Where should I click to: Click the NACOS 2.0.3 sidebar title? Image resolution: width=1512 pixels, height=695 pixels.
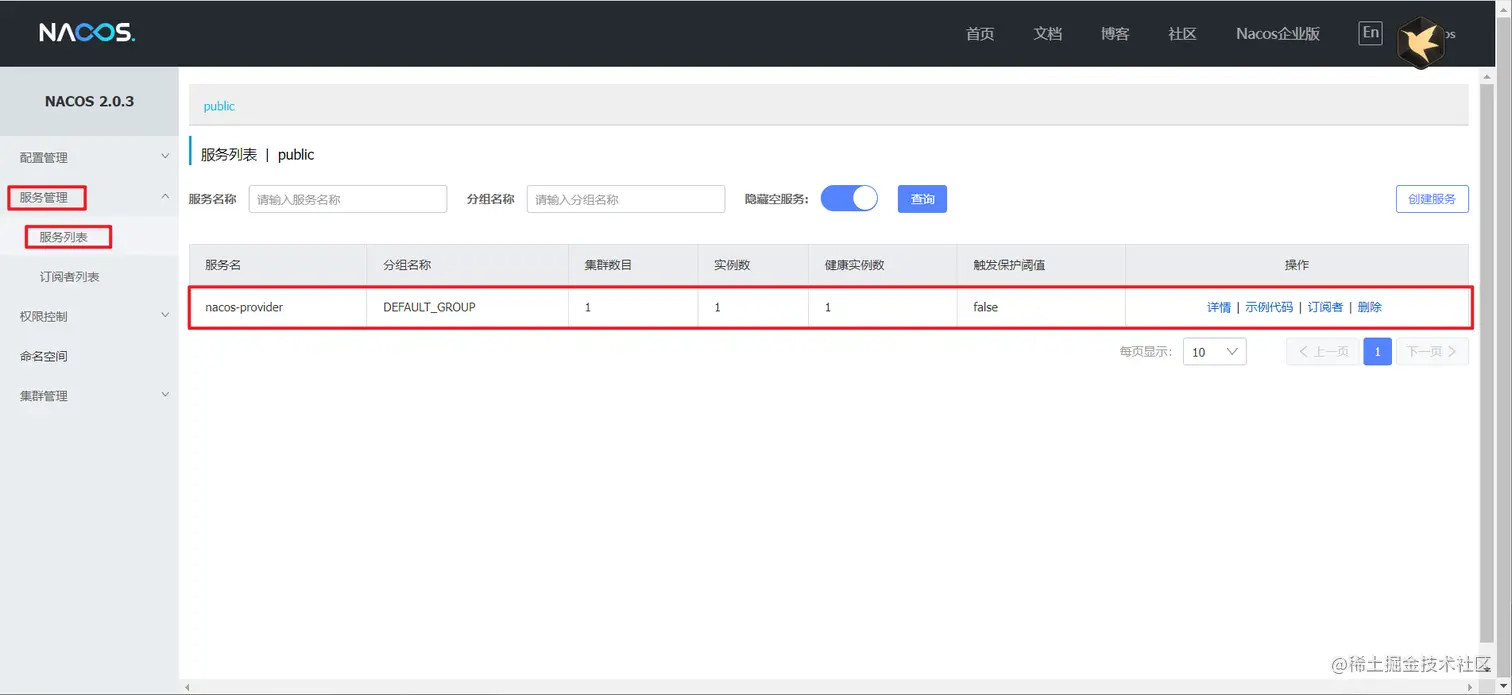pos(89,101)
